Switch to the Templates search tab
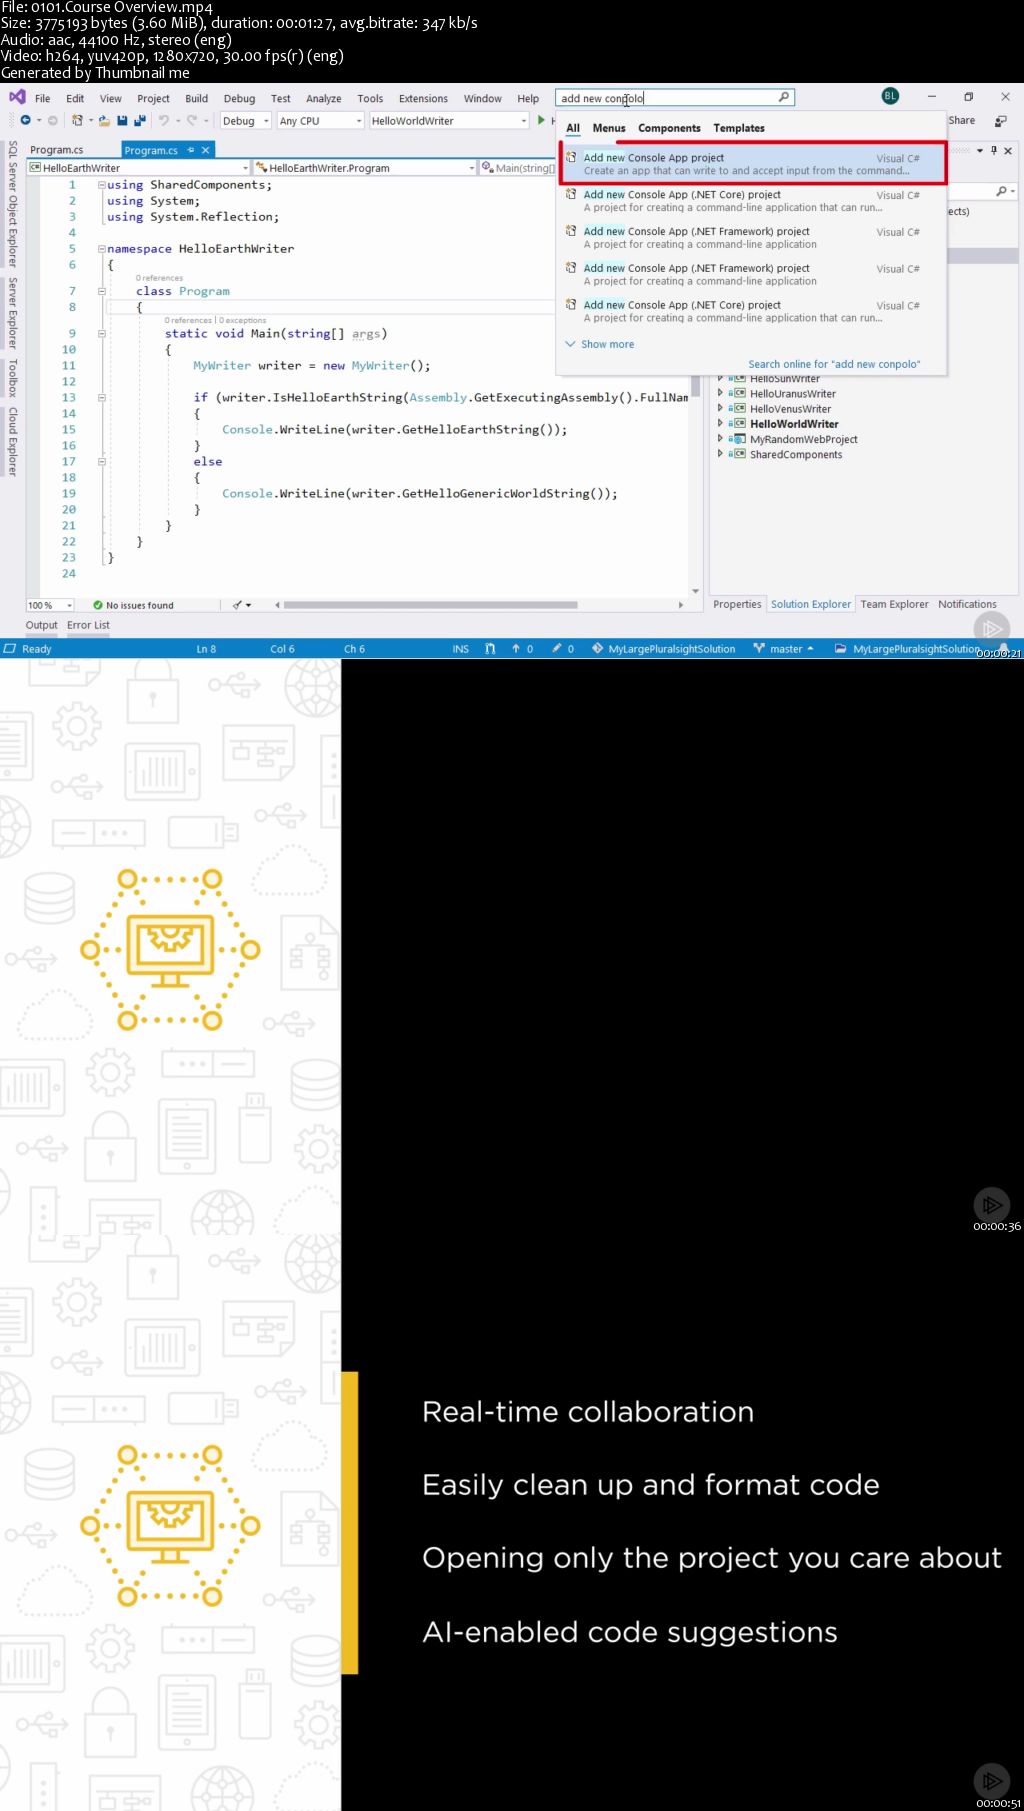 (739, 128)
